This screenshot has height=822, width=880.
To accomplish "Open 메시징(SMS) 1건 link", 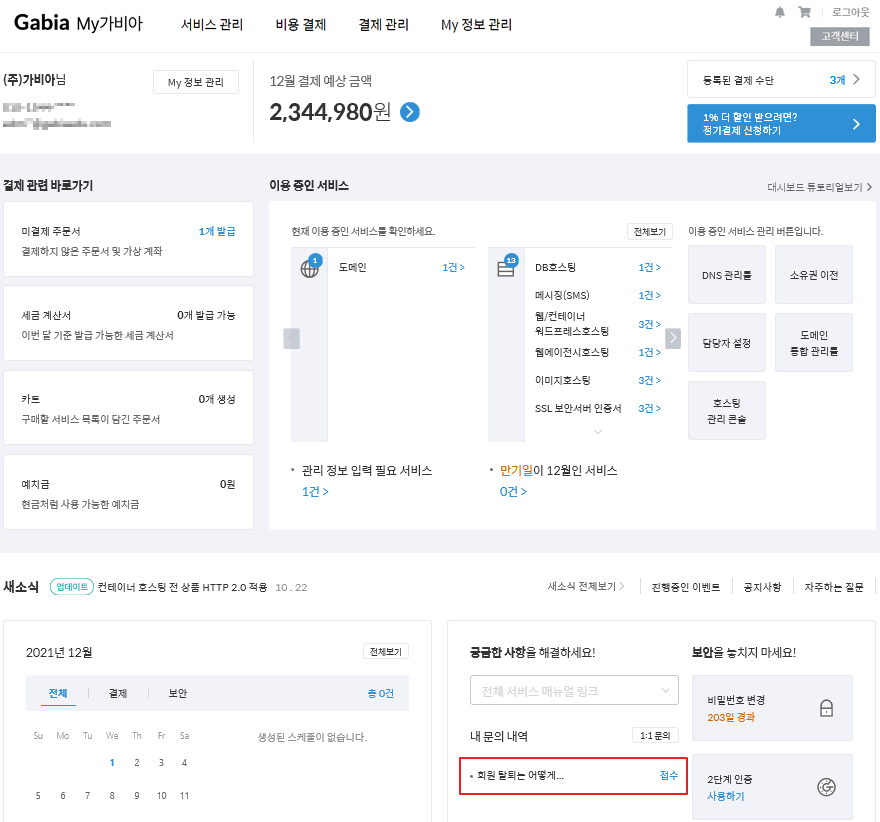I will (649, 296).
